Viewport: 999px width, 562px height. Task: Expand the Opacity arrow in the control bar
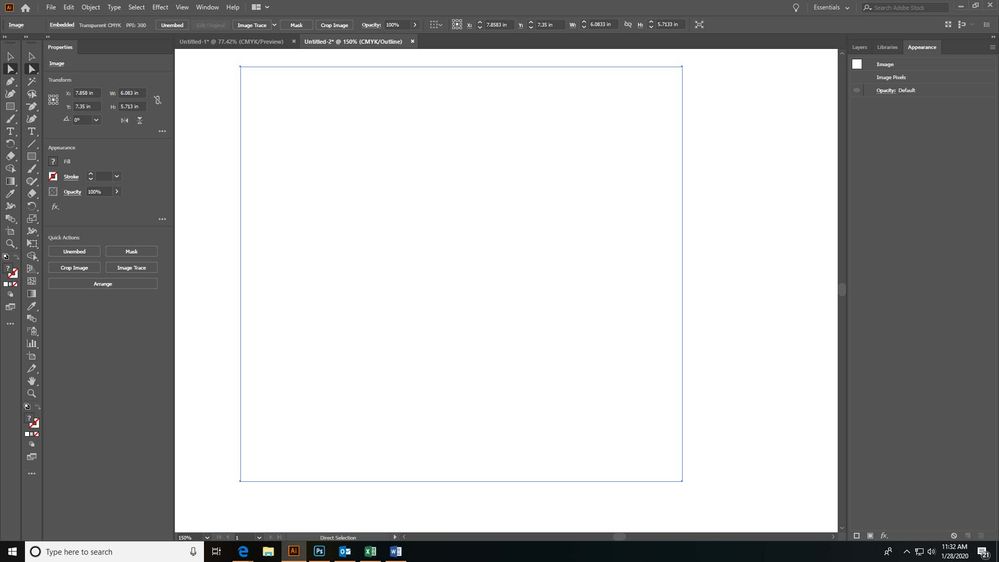(415, 25)
